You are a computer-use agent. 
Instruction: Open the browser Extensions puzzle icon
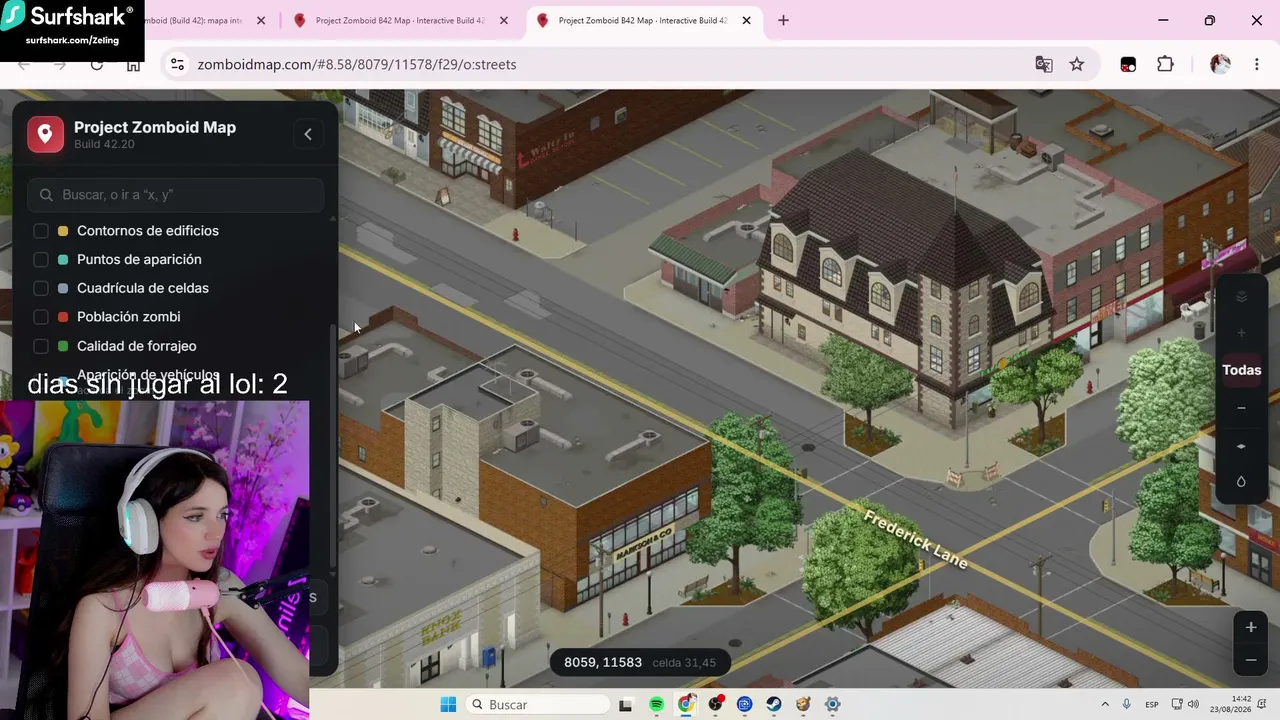[x=1165, y=64]
